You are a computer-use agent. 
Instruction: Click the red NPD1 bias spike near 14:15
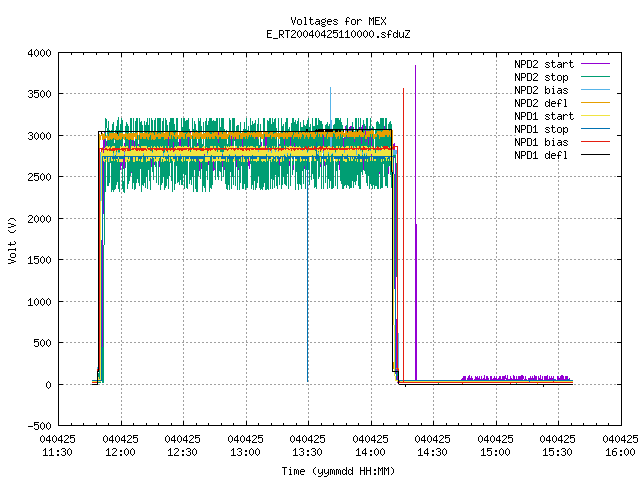[403, 235]
